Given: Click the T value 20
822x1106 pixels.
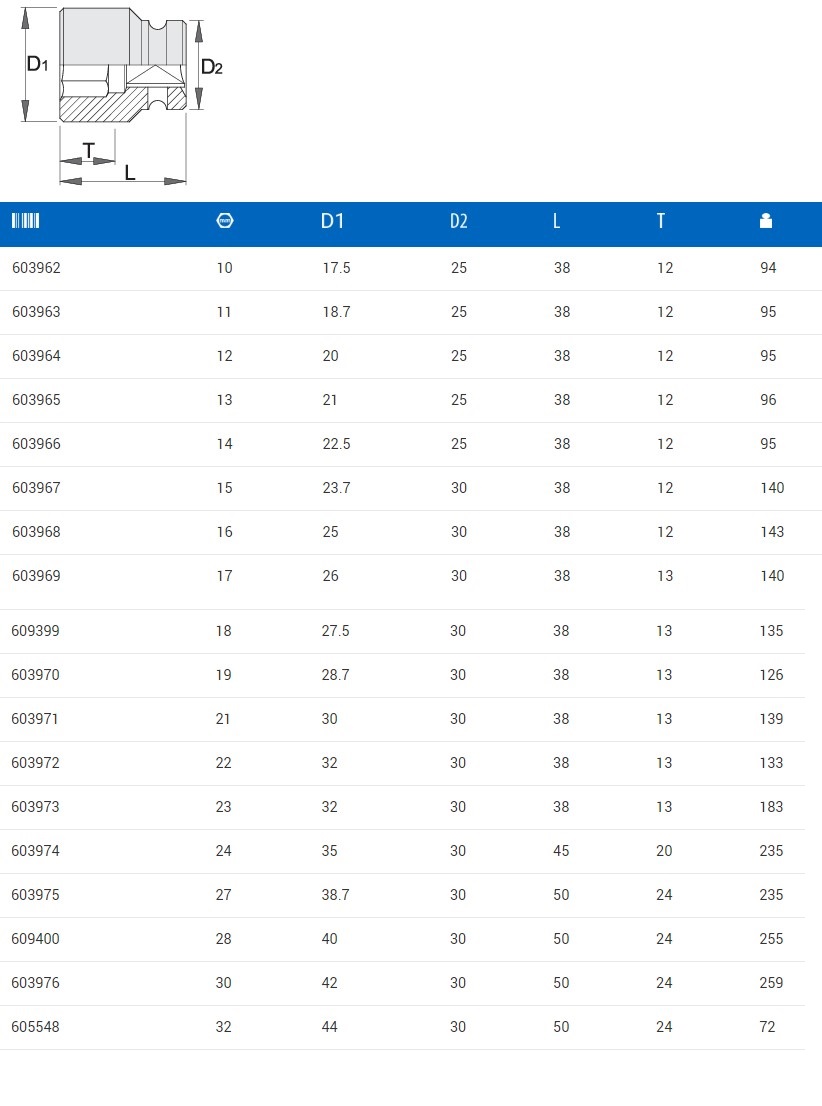Looking at the screenshot, I should (x=665, y=851).
